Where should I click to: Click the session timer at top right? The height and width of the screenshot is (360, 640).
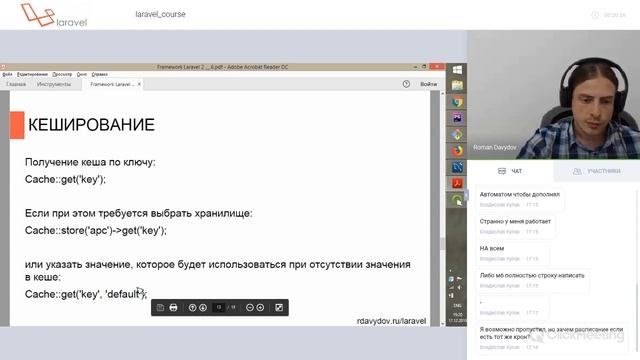coord(609,15)
